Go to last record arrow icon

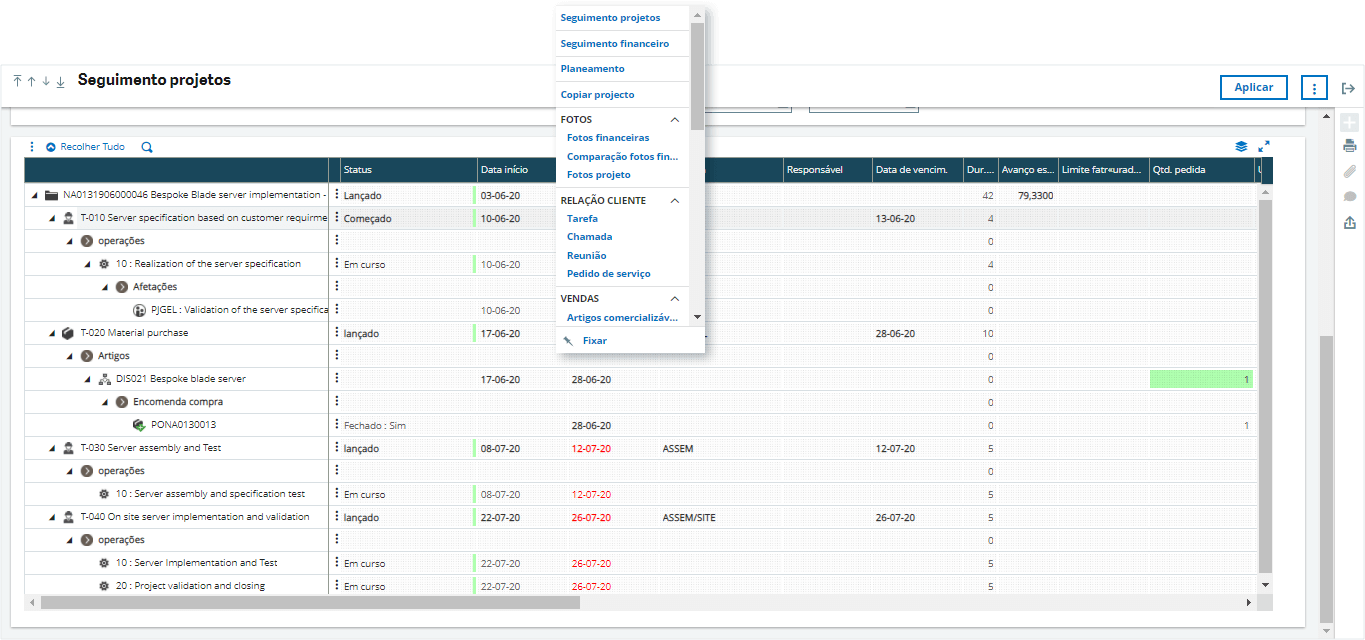tap(60, 81)
